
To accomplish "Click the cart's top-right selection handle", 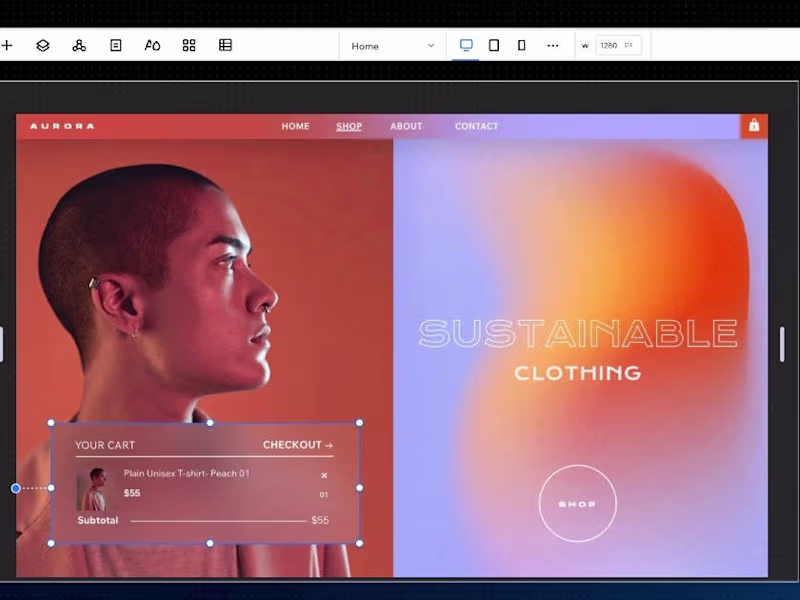I will pyautogui.click(x=359, y=423).
